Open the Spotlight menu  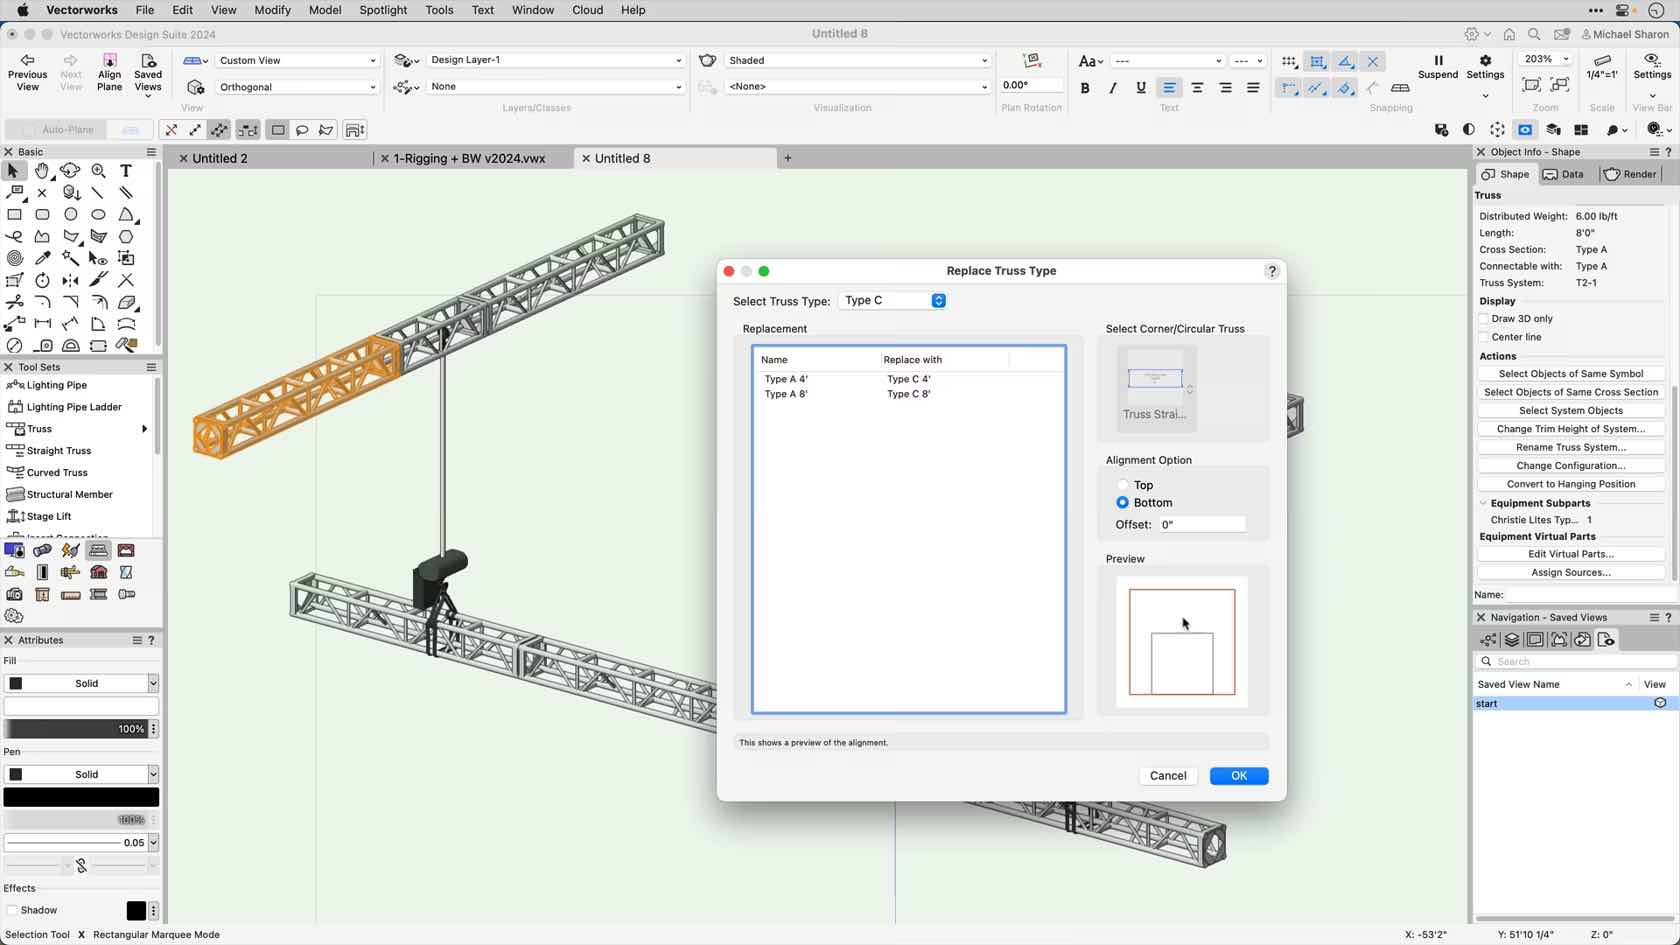[x=383, y=10]
